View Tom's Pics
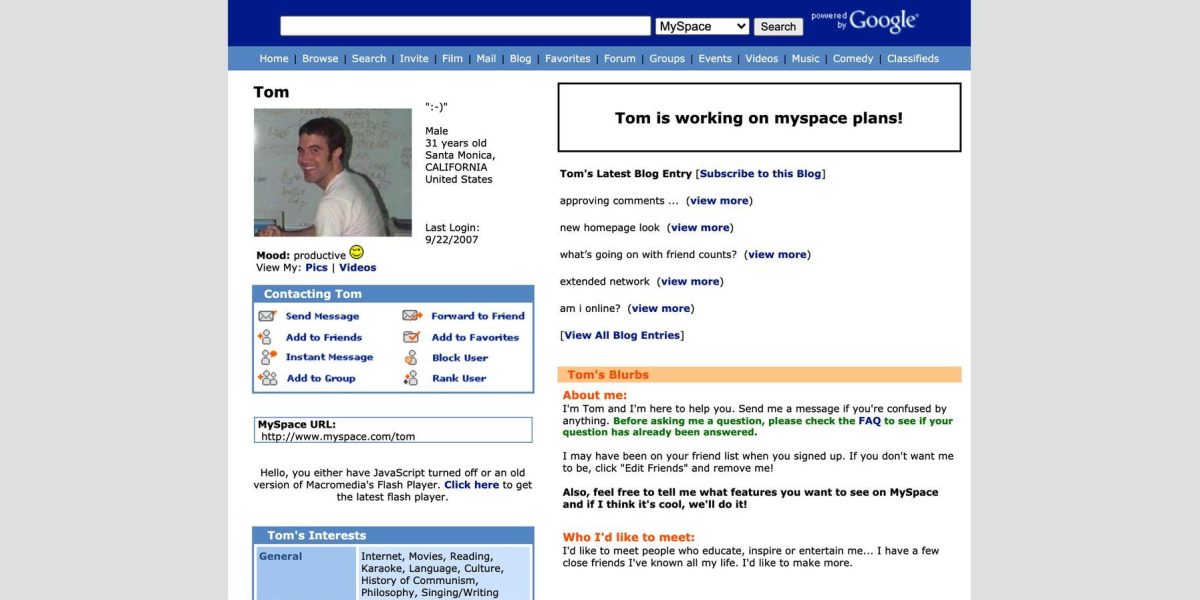The width and height of the screenshot is (1200, 600). pyautogui.click(x=317, y=267)
